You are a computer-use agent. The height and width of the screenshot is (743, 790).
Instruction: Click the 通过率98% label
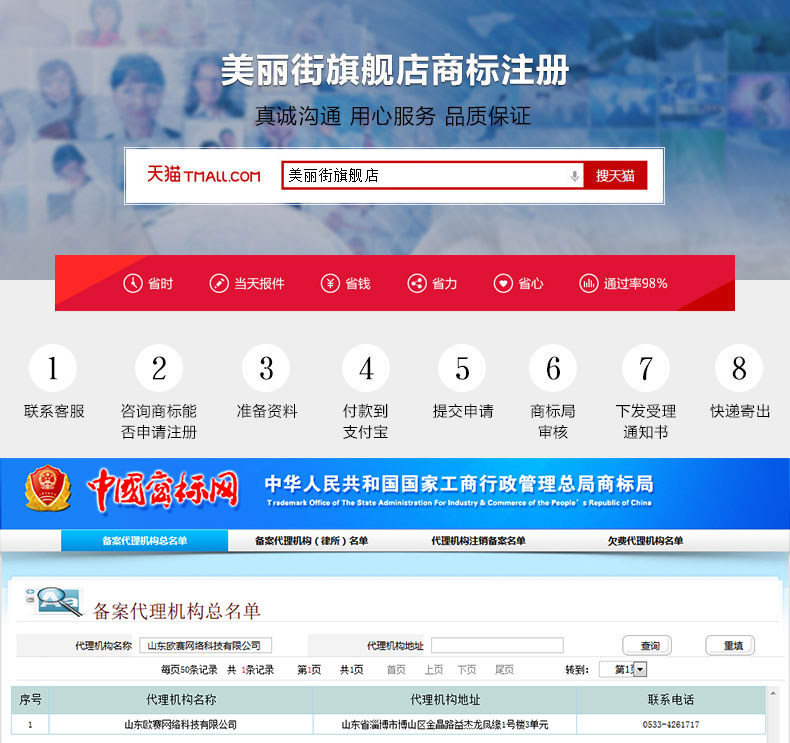[x=635, y=284]
